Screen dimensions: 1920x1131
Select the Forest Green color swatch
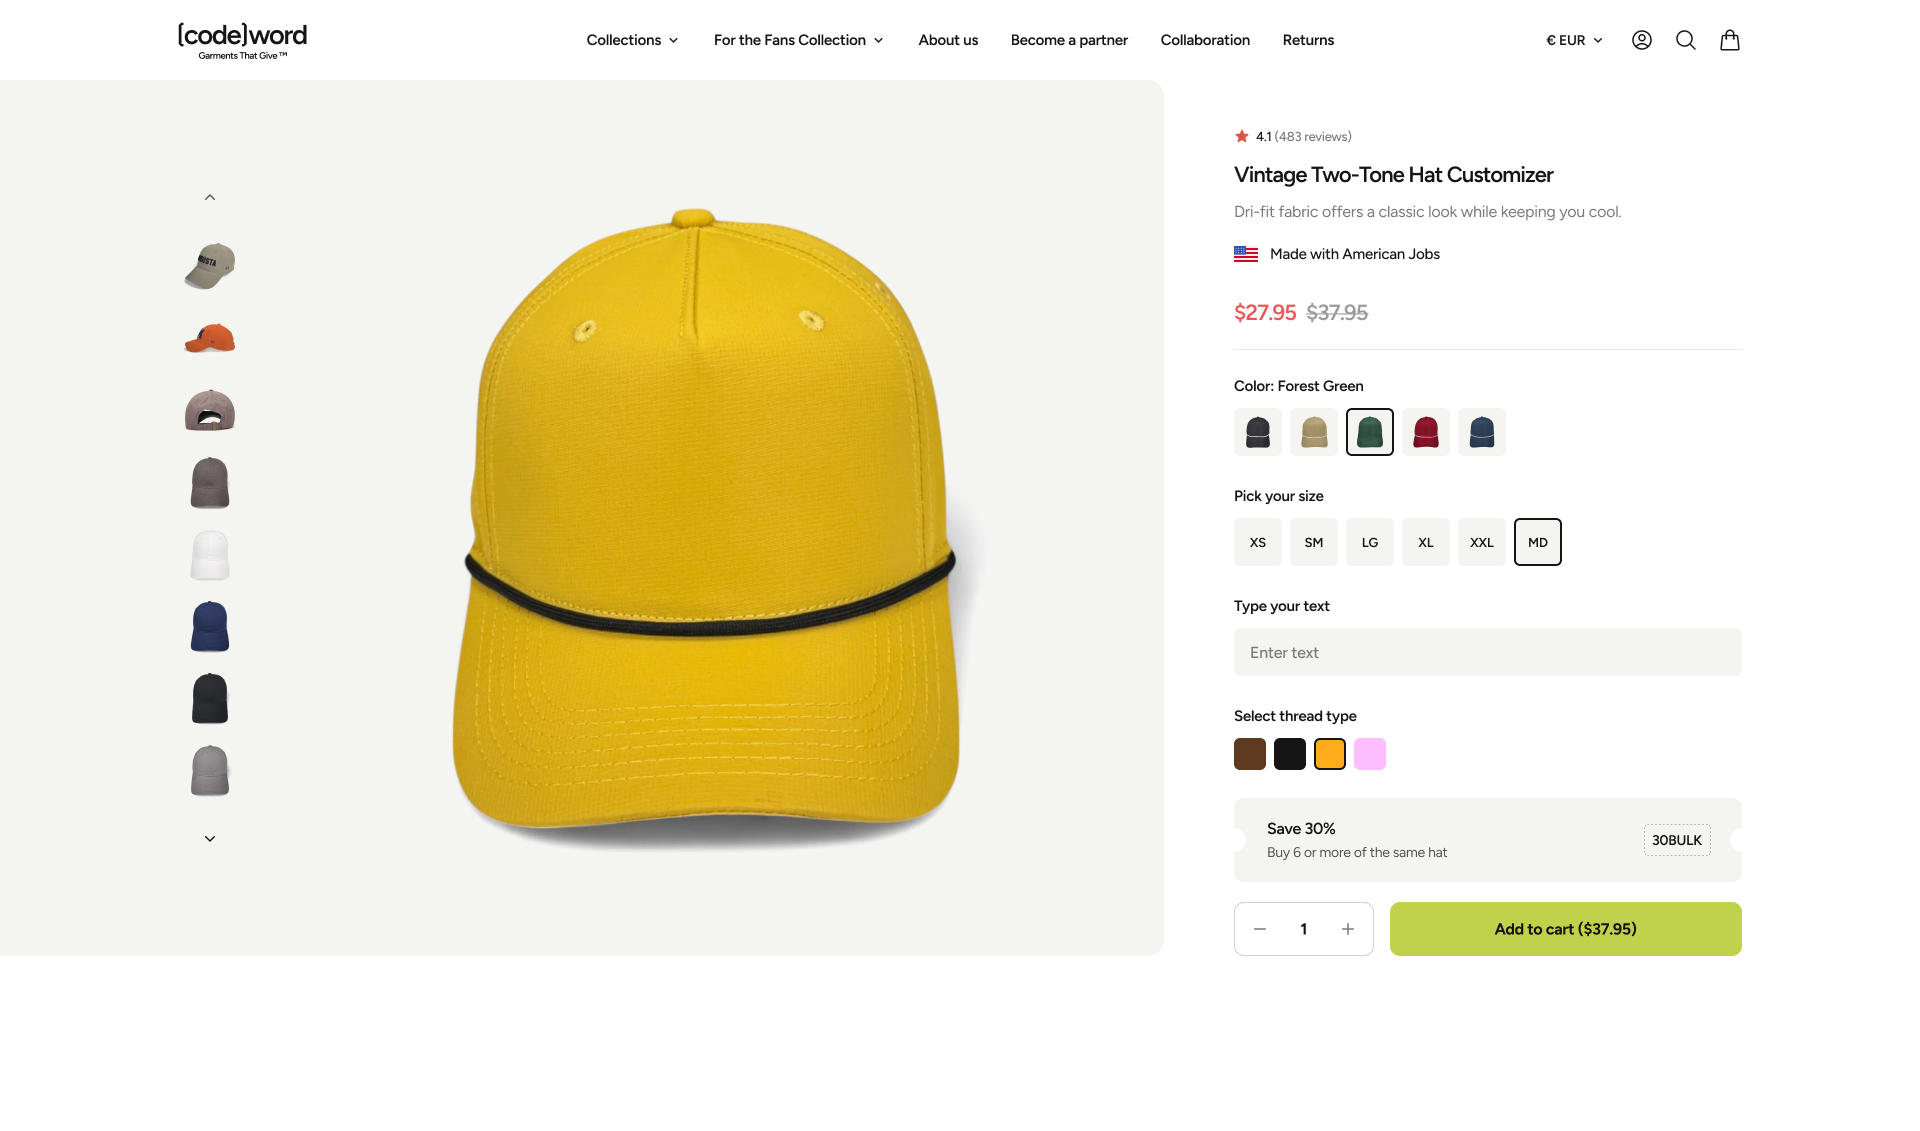(1369, 431)
